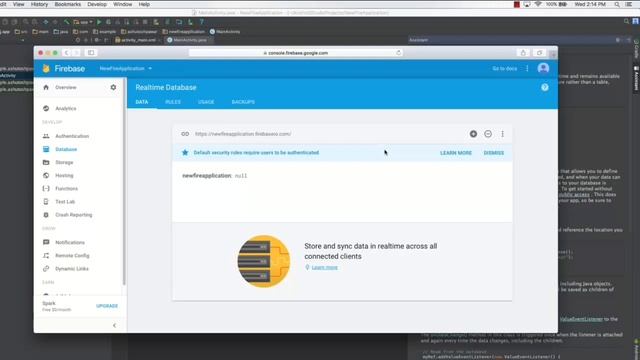Click the Crash Reporting bug icon

46,215
